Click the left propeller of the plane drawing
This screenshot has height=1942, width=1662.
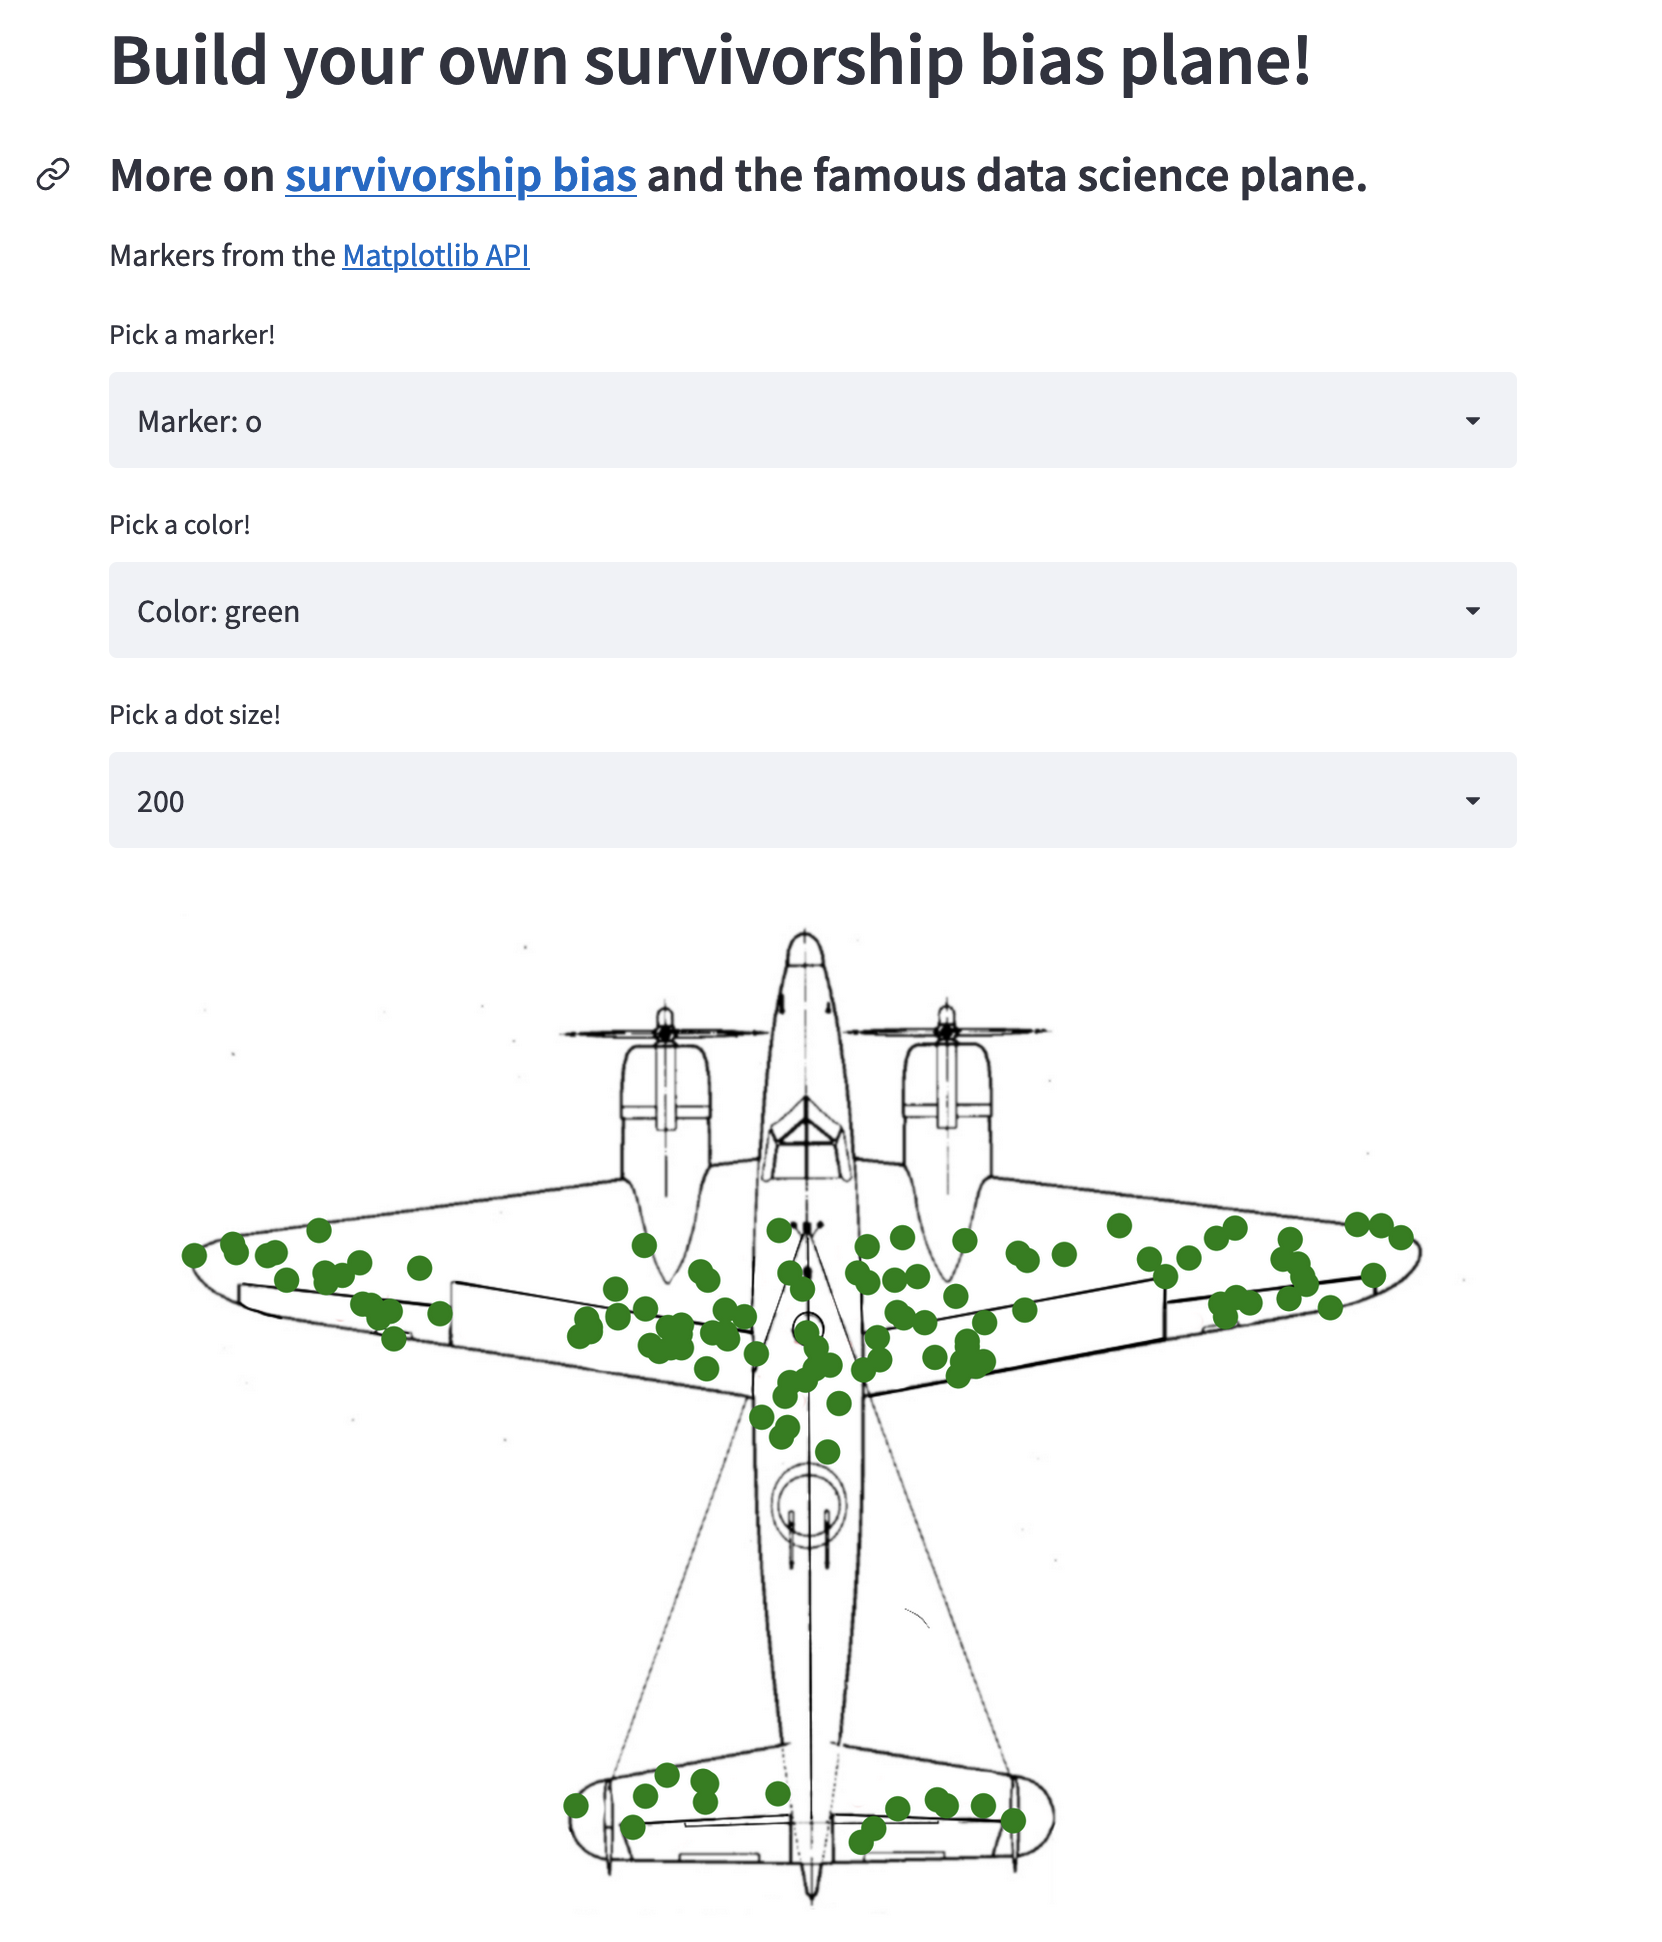[665, 1031]
